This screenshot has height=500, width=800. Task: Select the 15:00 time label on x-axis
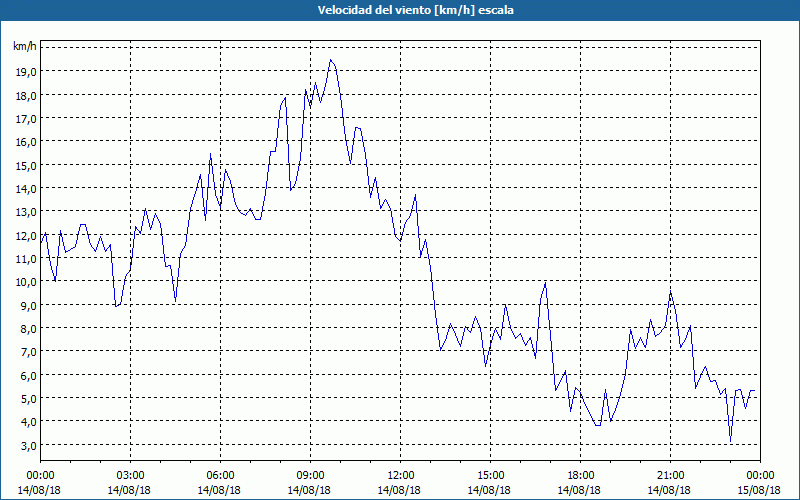tap(490, 476)
